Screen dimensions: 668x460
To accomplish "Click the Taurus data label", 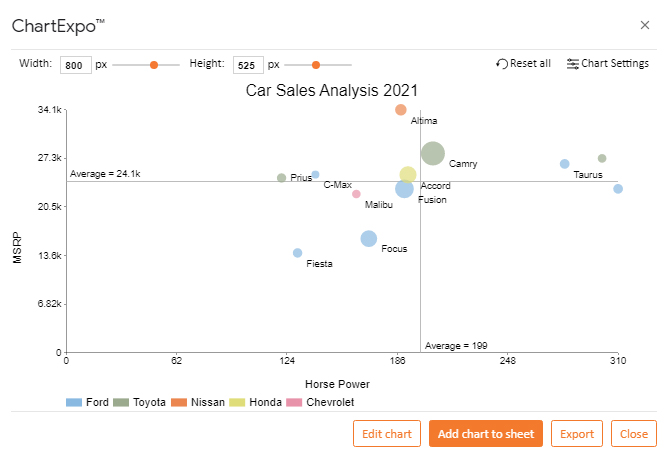I will coord(588,175).
